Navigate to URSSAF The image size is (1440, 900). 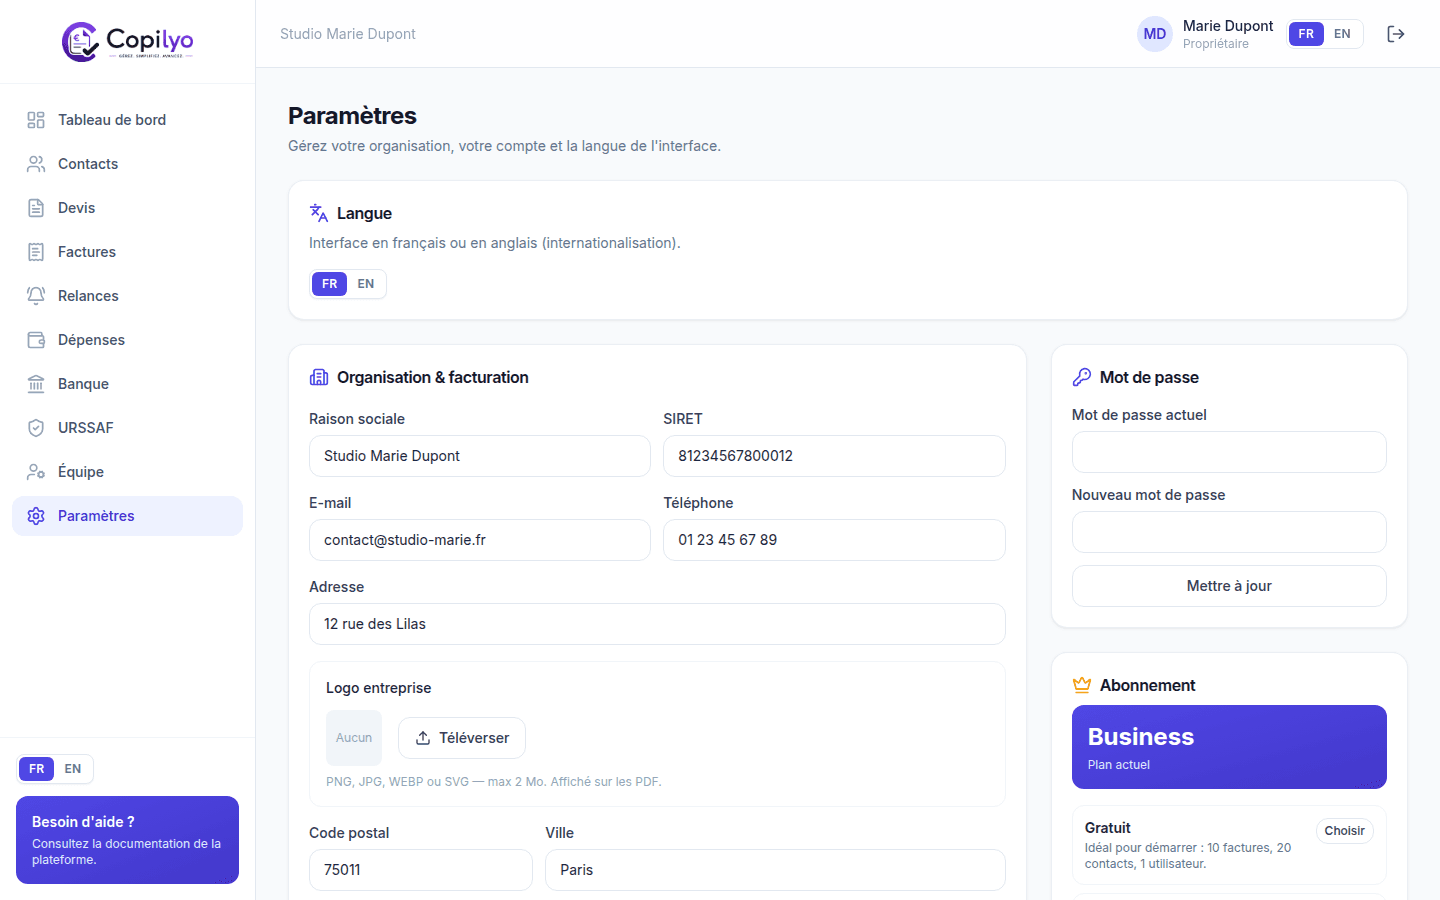click(x=127, y=428)
